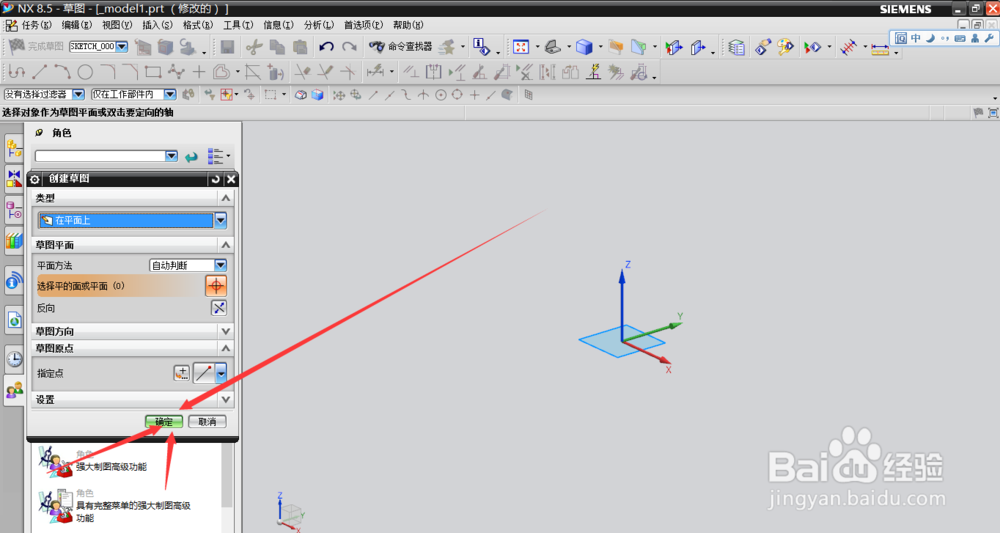This screenshot has height=533, width=1000.
Task: Open the specify point method dropdown
Action: (221, 373)
